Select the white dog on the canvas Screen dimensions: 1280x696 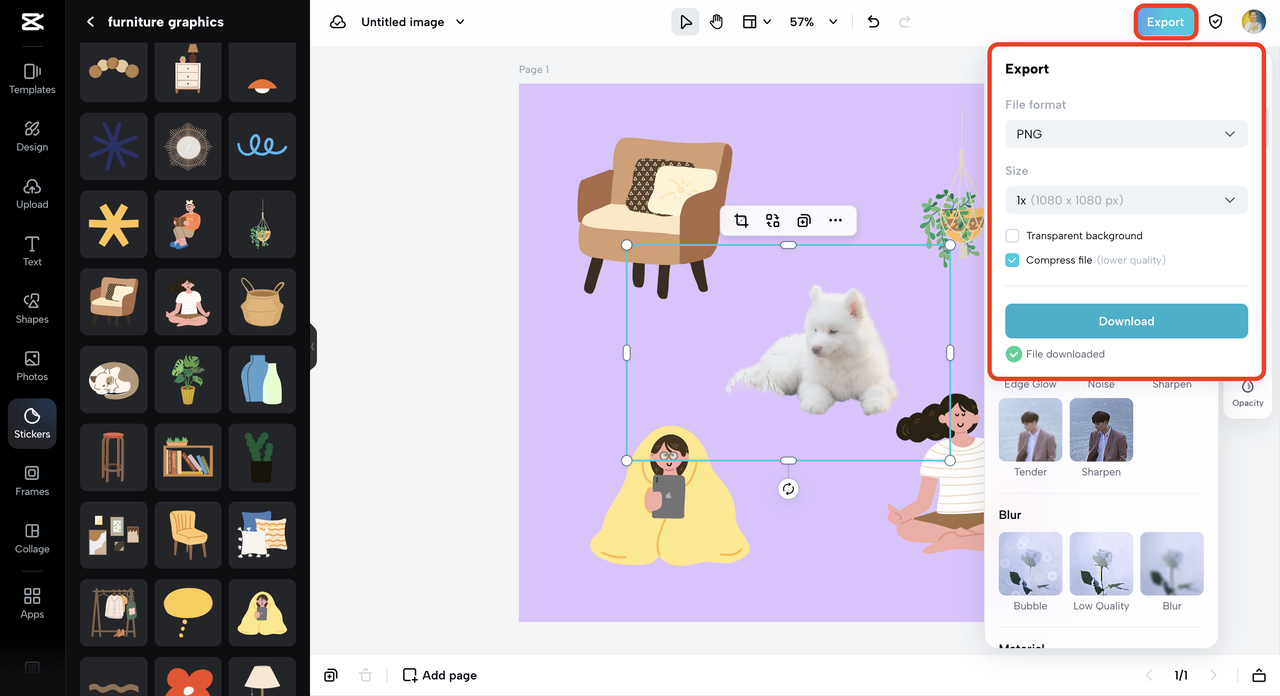pyautogui.click(x=810, y=350)
